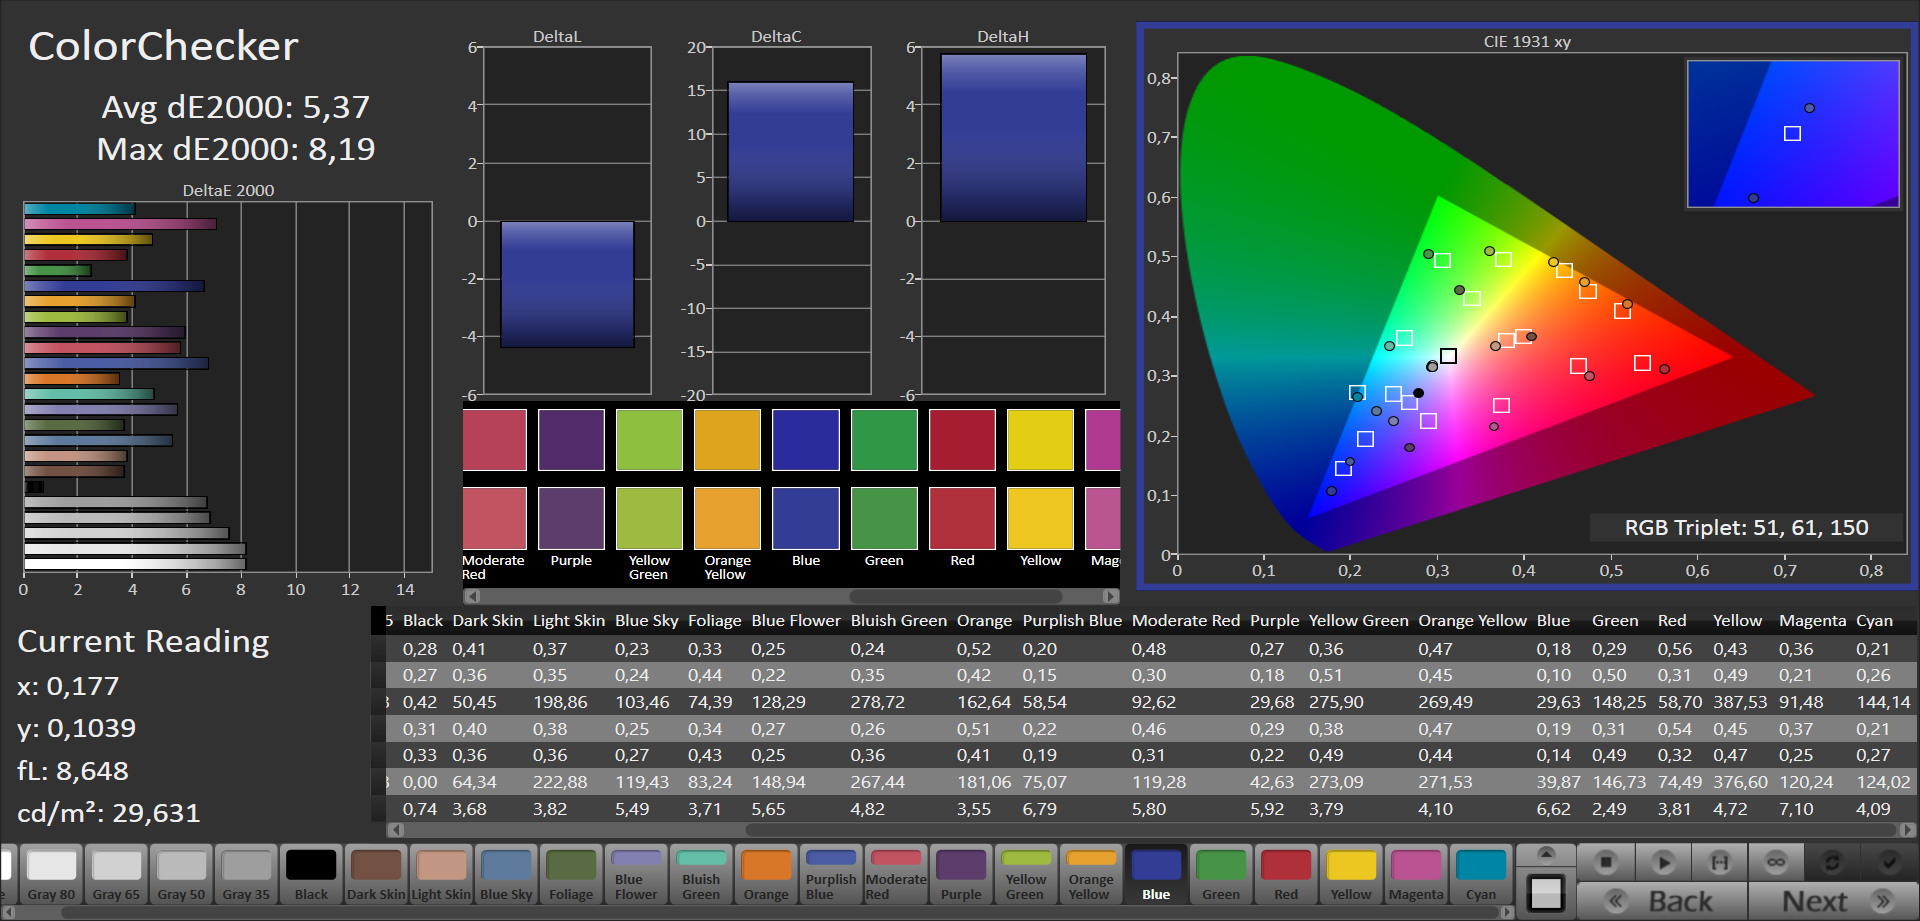1920x921 pixels.
Task: Pick the Blue Sky patch
Action: (506, 875)
